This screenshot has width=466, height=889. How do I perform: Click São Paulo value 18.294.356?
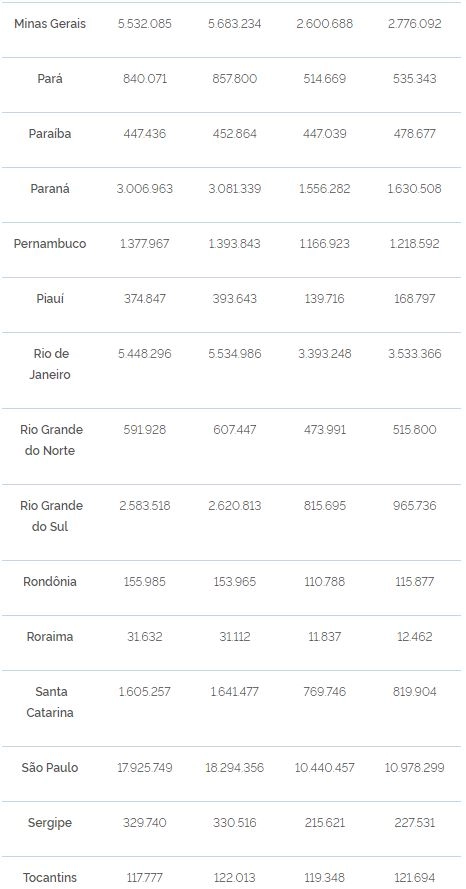tap(235, 768)
